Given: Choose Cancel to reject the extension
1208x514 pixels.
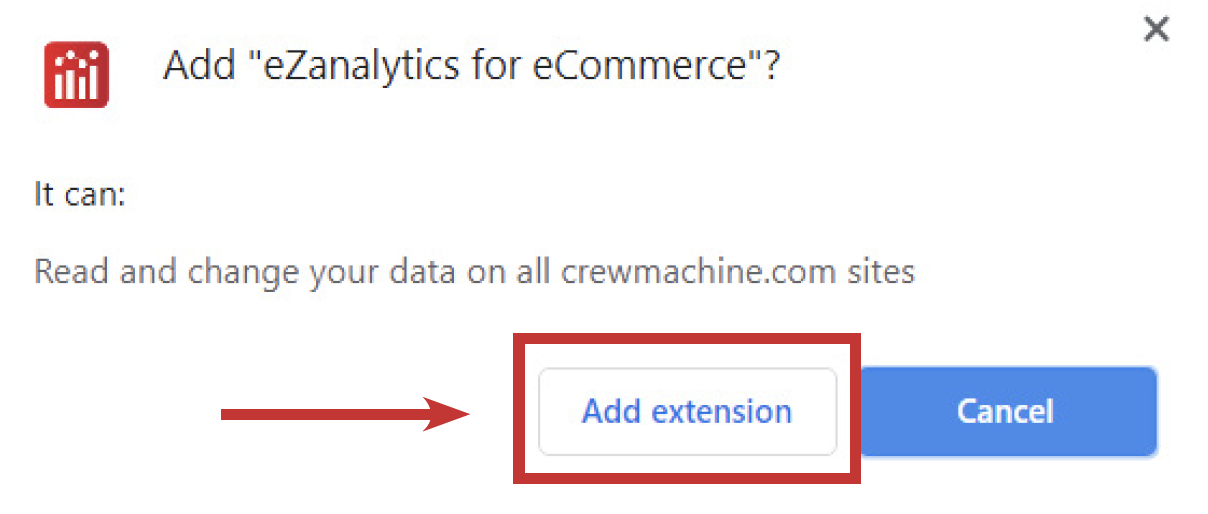Looking at the screenshot, I should [1008, 411].
